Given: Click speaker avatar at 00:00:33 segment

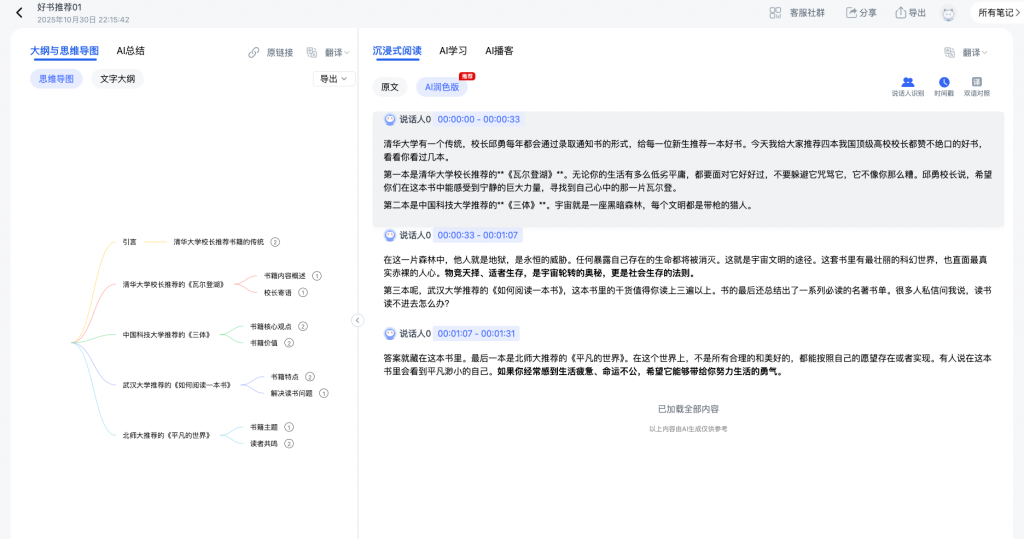Looking at the screenshot, I should tap(390, 235).
